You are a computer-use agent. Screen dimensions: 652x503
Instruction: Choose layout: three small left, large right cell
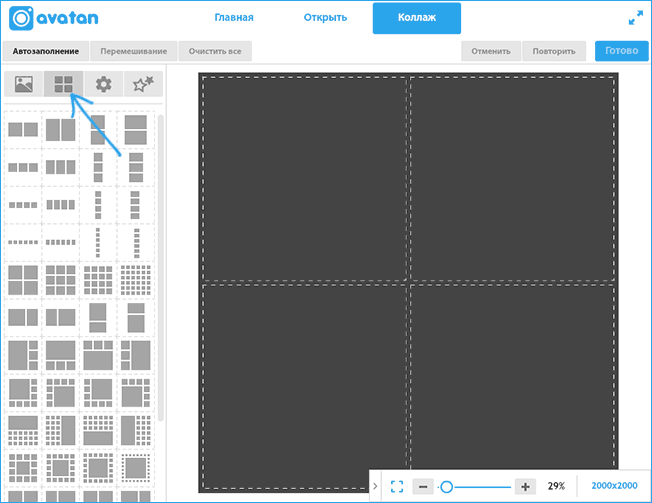point(136,355)
